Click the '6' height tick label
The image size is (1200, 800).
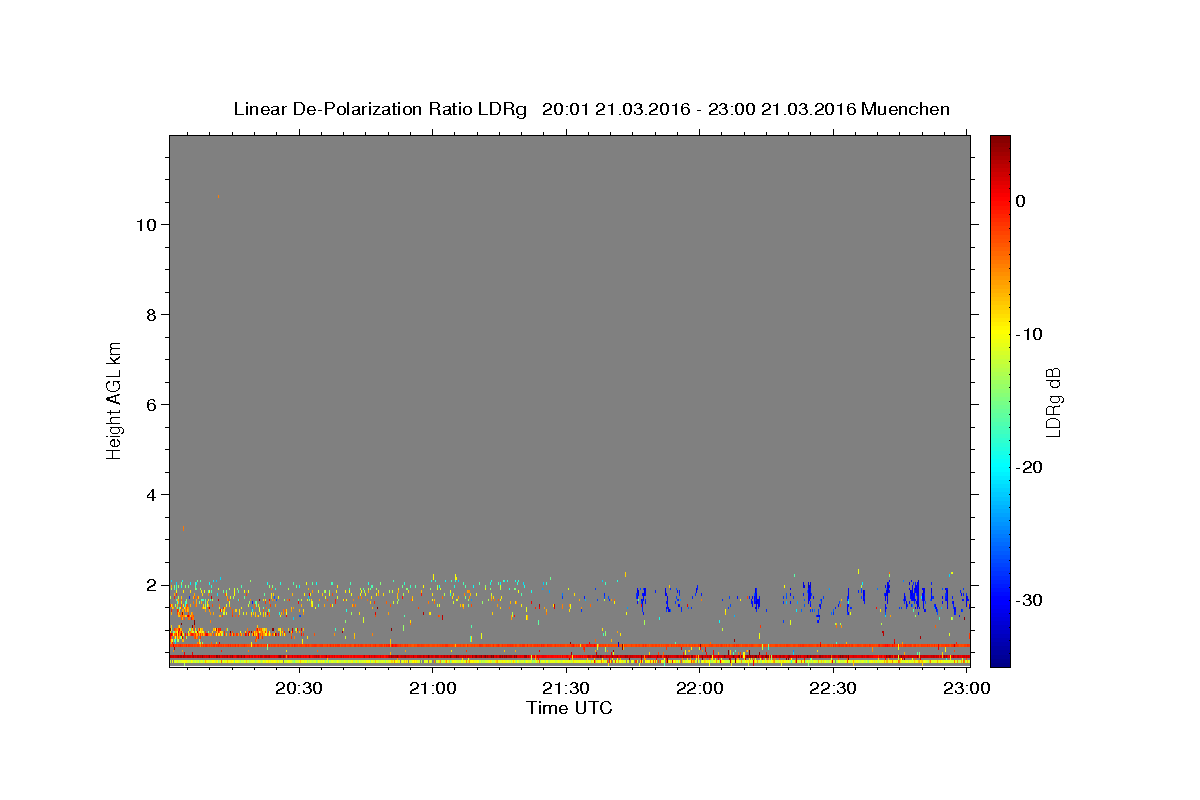click(x=149, y=404)
